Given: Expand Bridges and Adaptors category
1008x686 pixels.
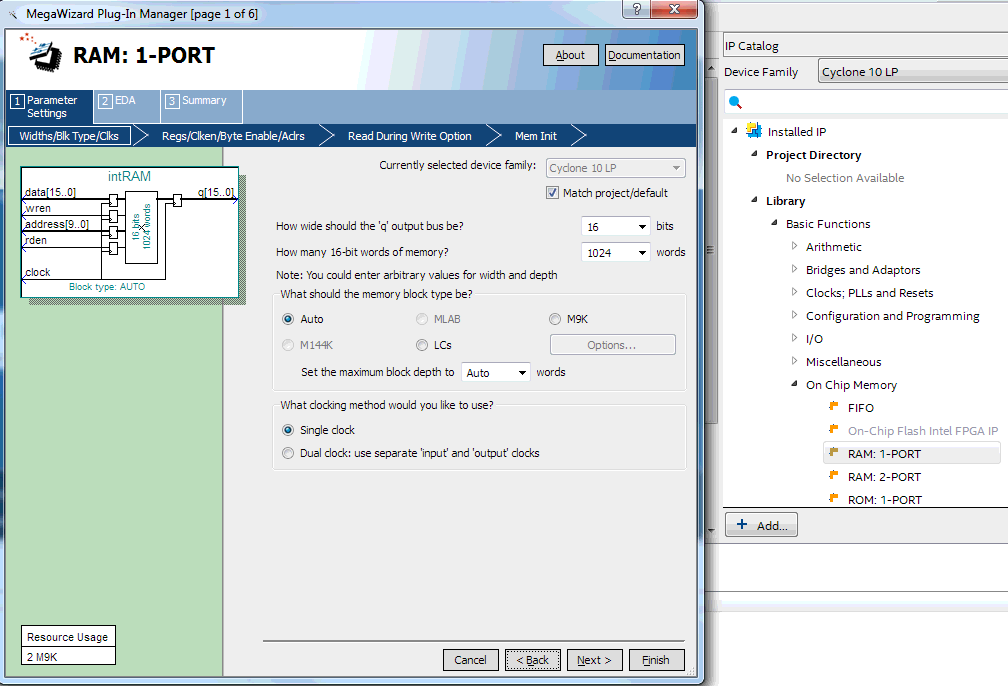Looking at the screenshot, I should pos(795,269).
